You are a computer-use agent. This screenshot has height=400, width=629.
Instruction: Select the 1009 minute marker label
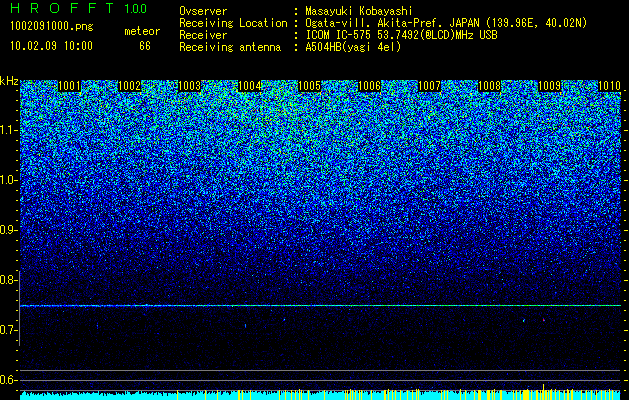pos(550,86)
